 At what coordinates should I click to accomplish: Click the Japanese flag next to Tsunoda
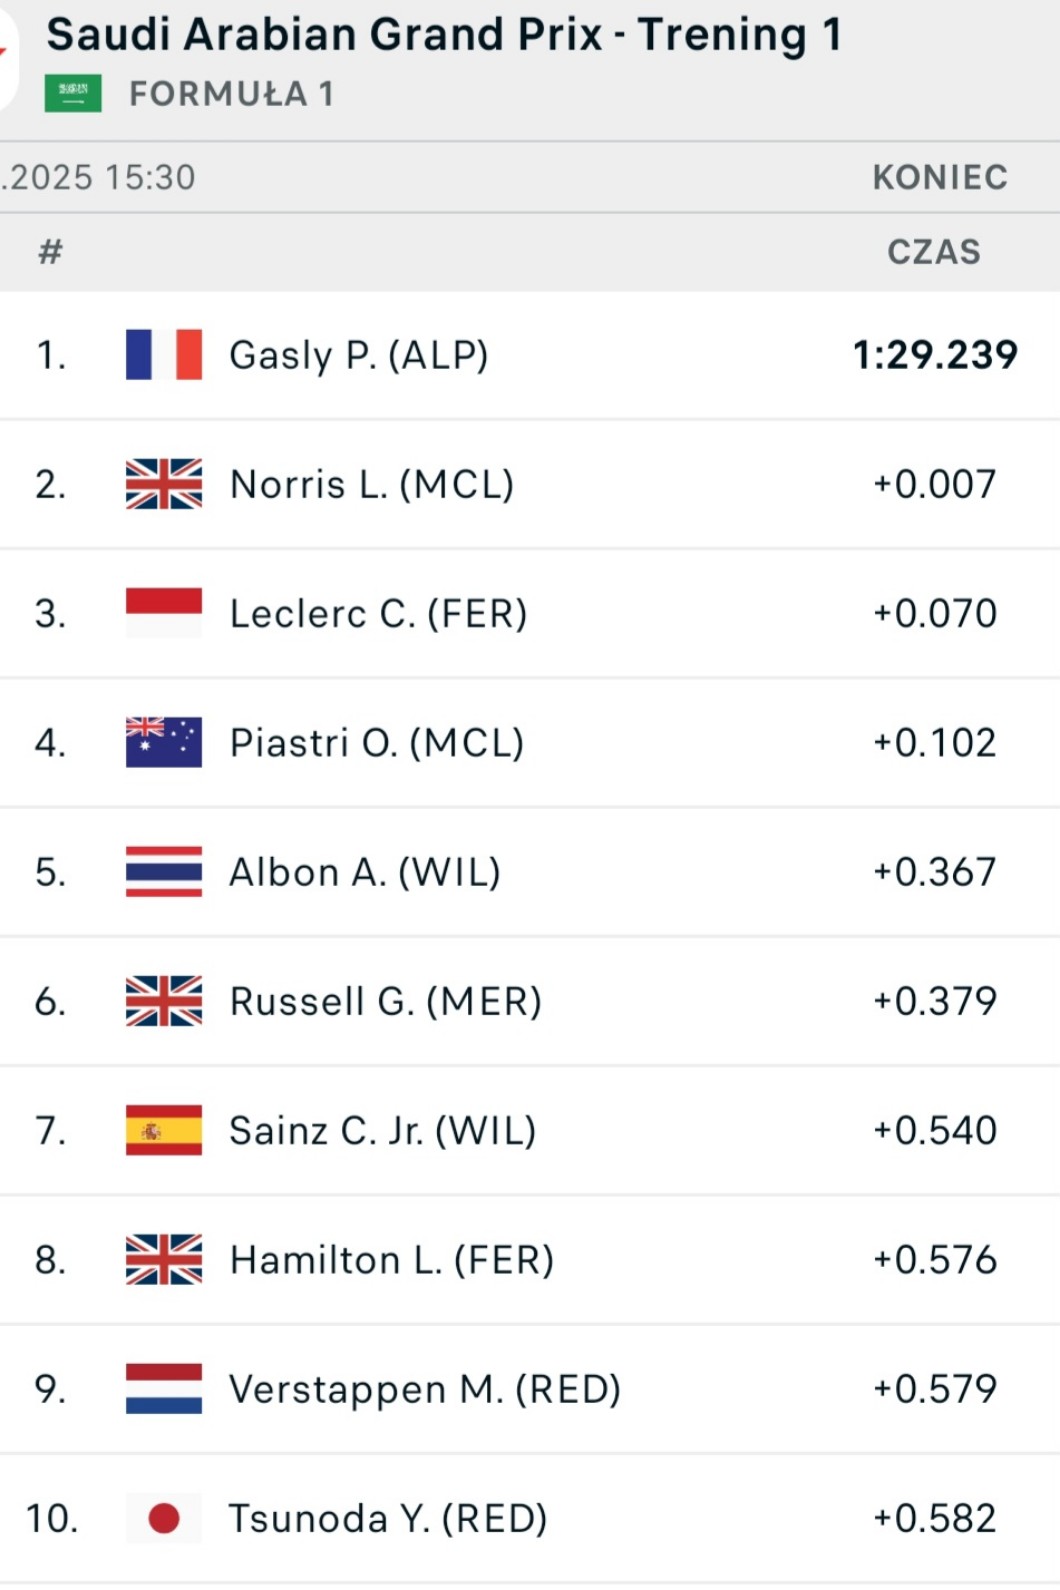click(164, 1518)
